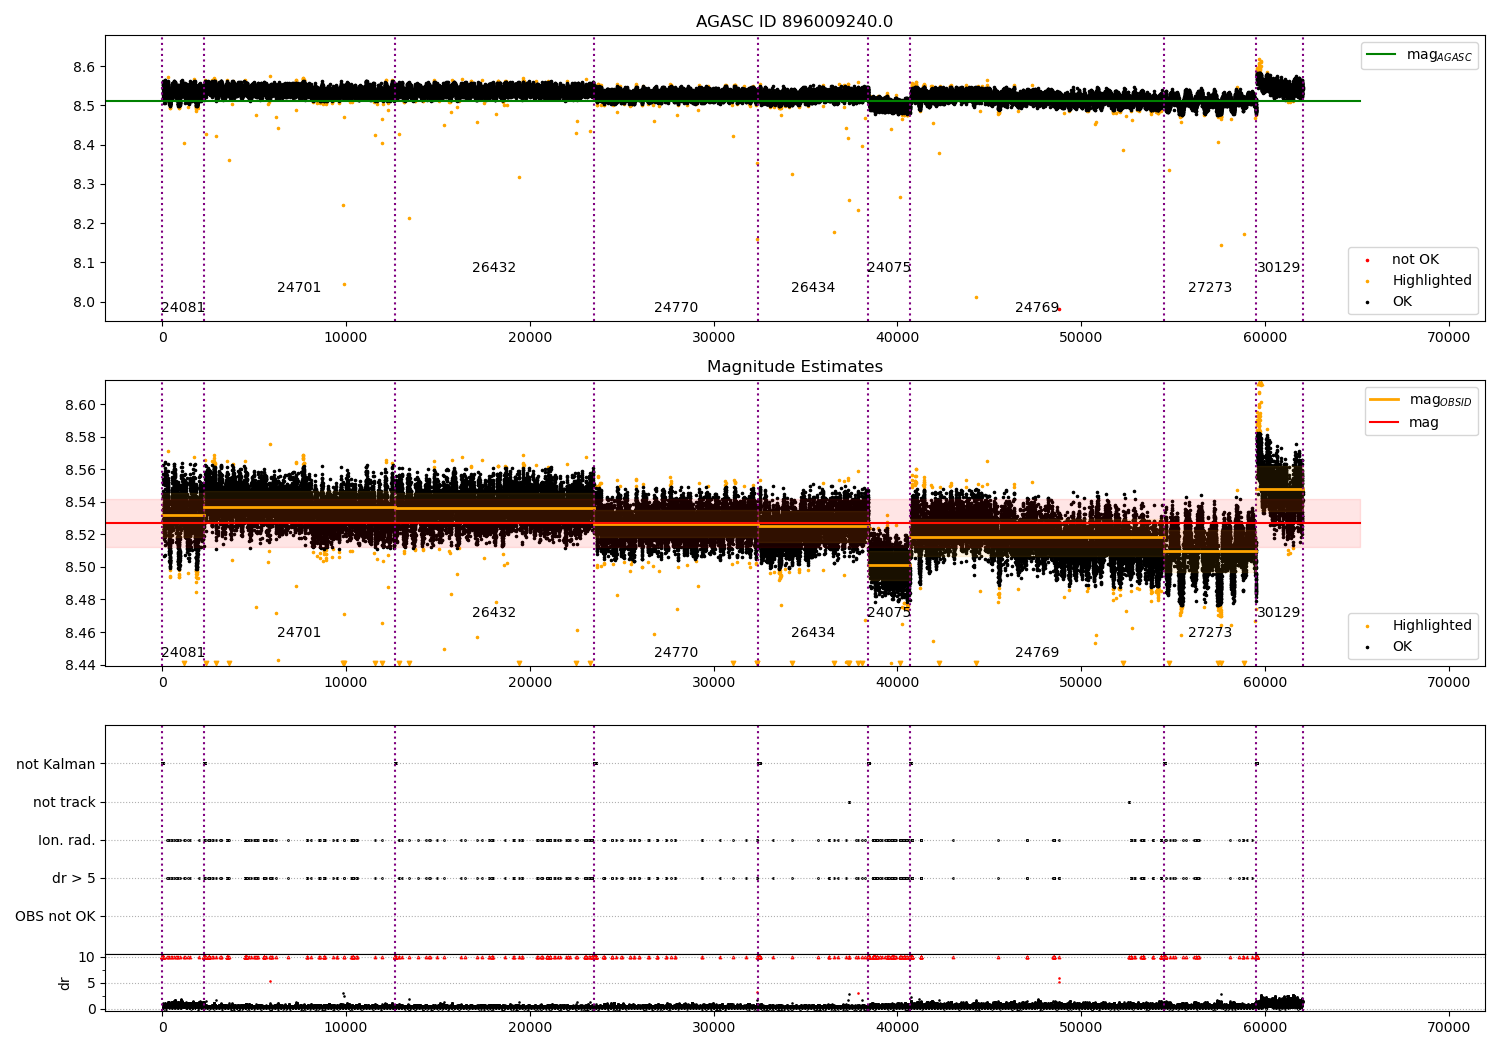
Task: Click the 5 tick on the dr axis
Action: click(91, 984)
